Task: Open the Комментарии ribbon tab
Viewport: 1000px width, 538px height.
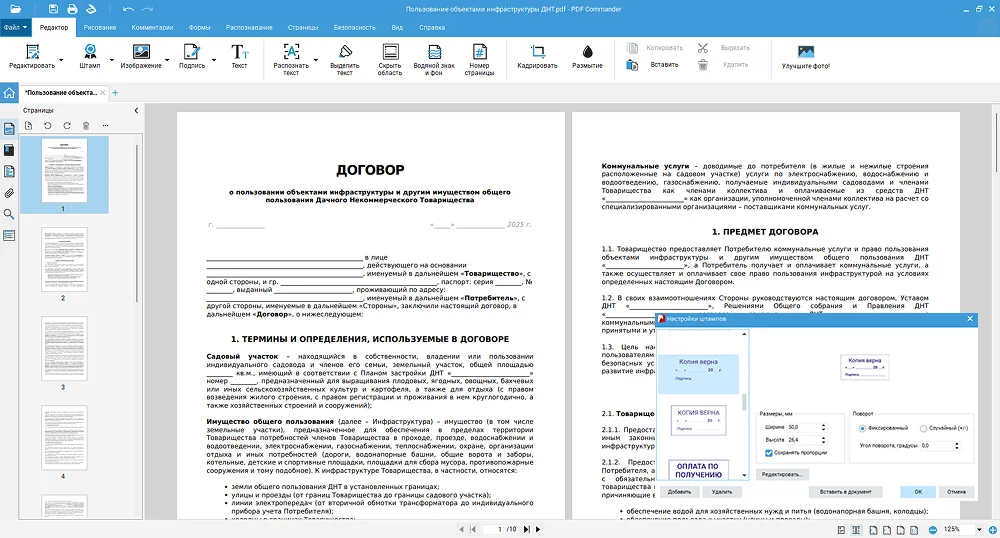Action: coord(152,27)
